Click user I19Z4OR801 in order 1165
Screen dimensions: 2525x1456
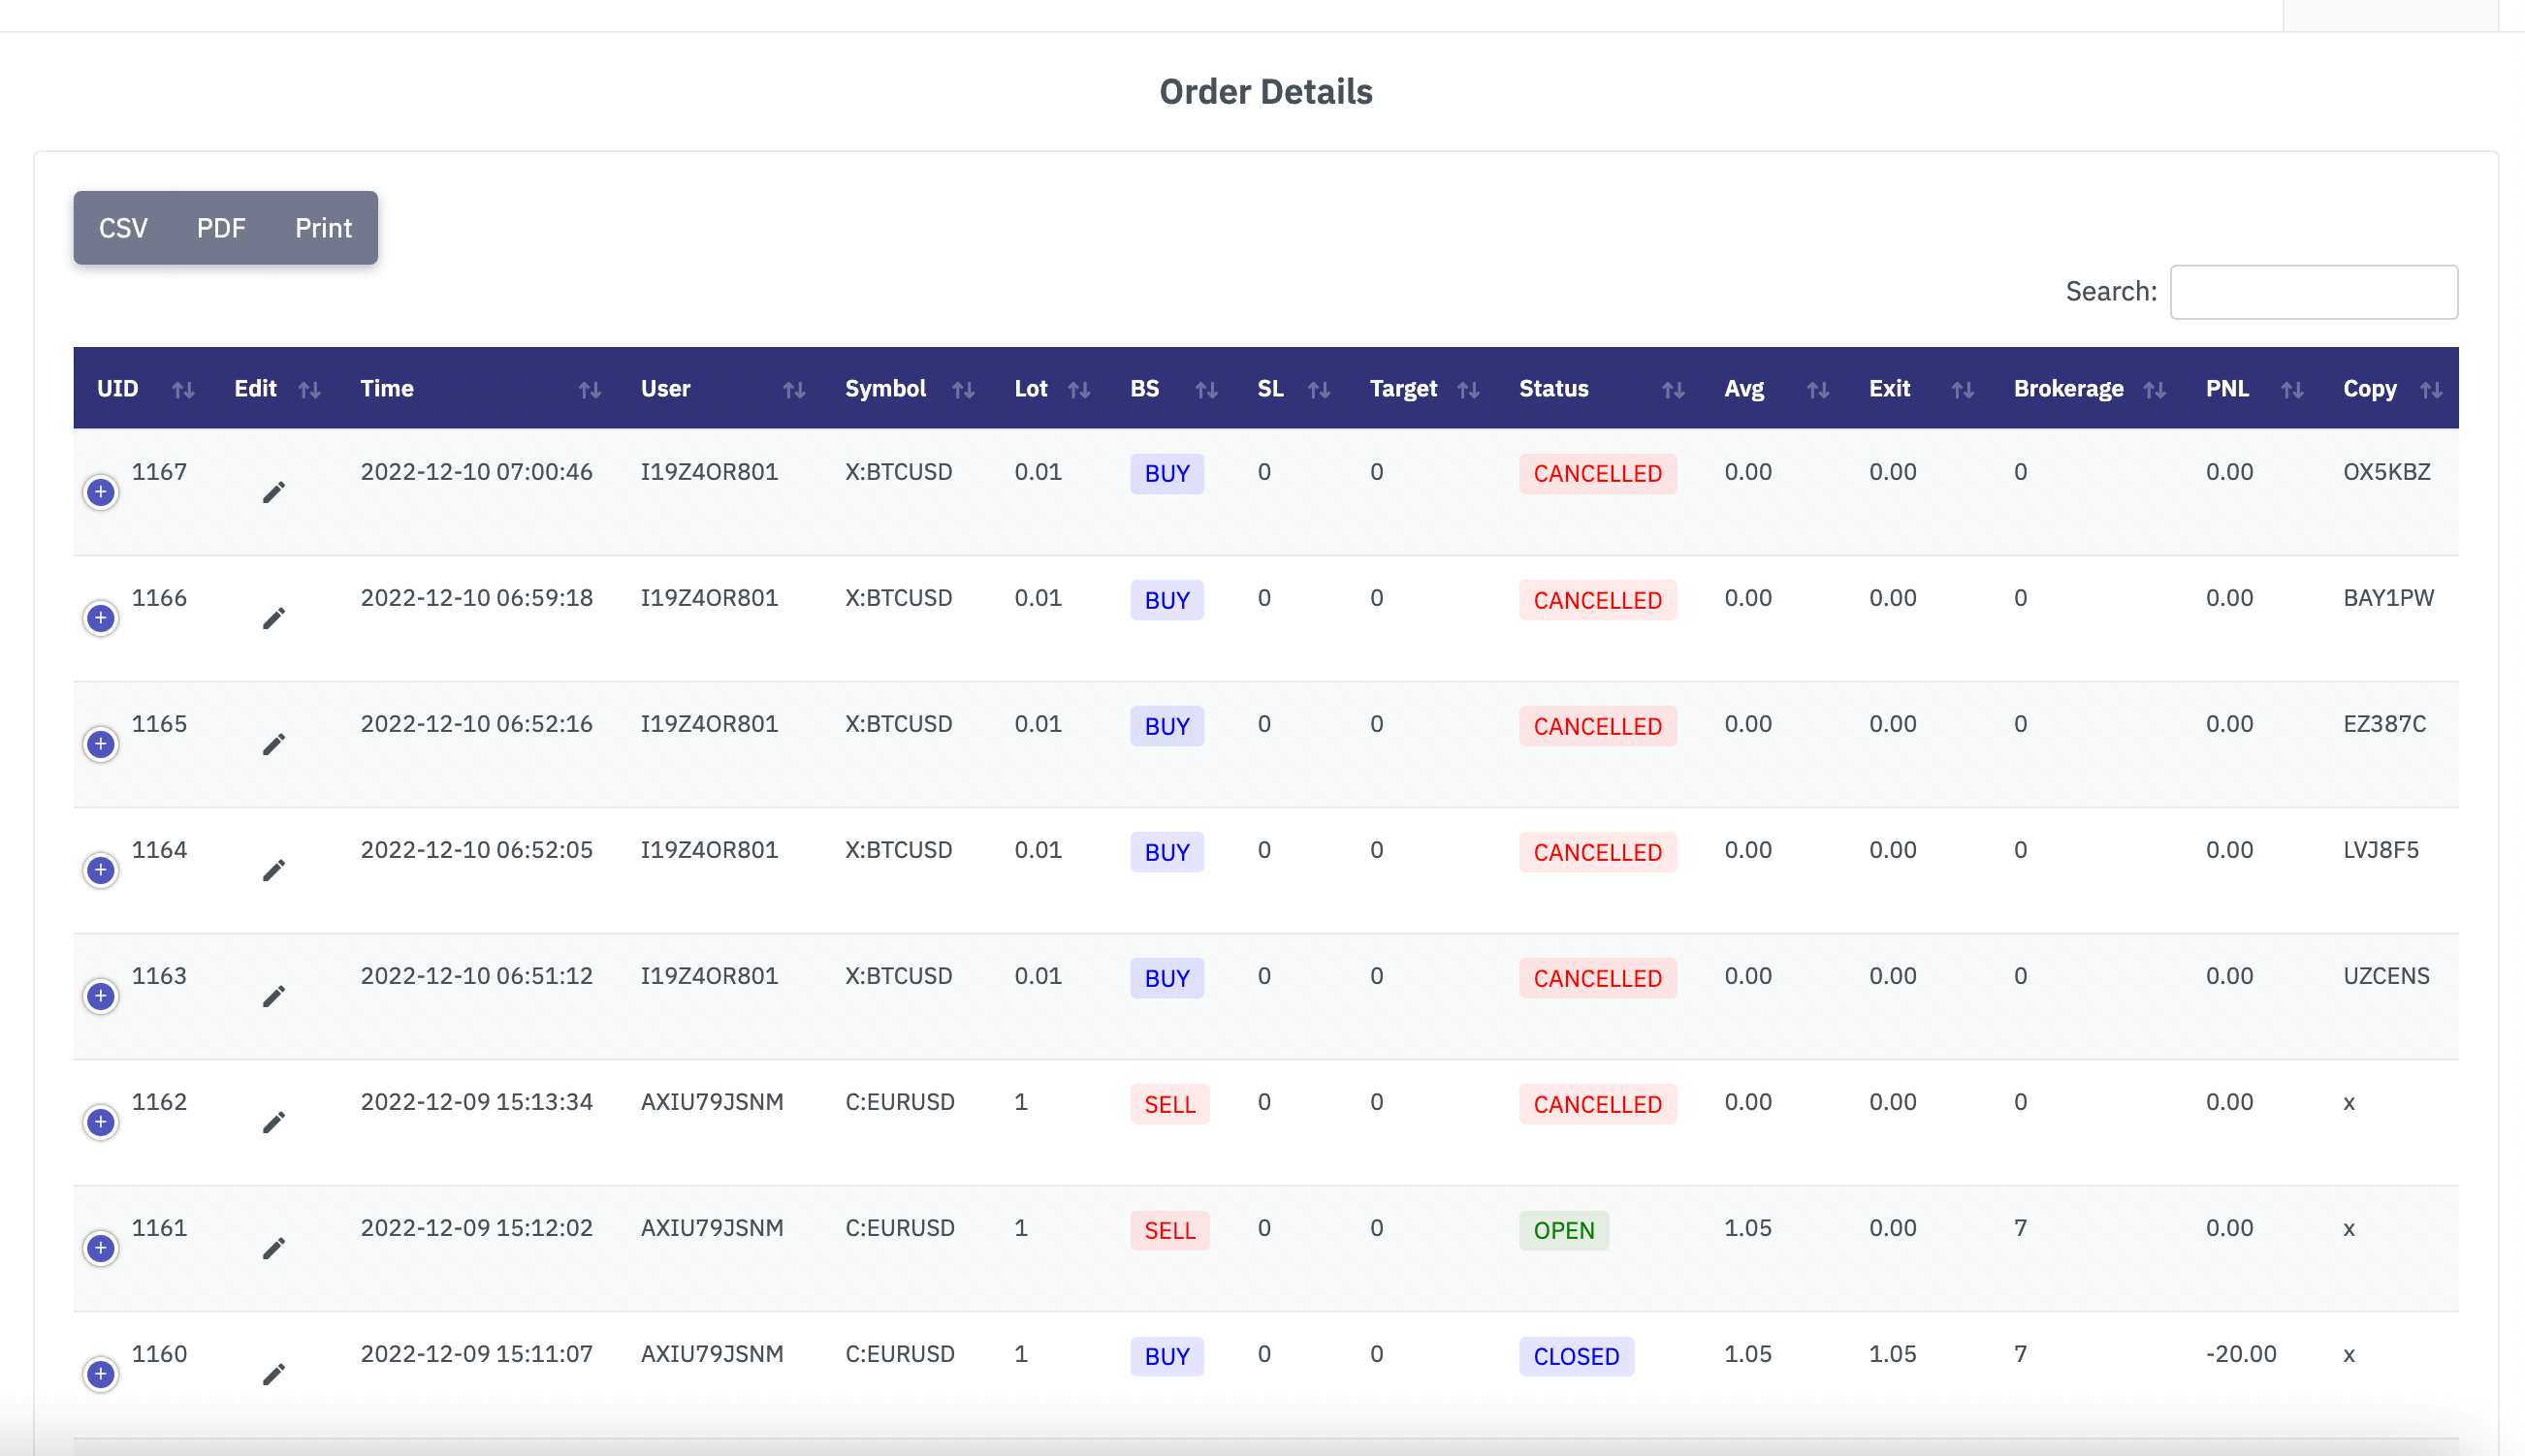(709, 724)
